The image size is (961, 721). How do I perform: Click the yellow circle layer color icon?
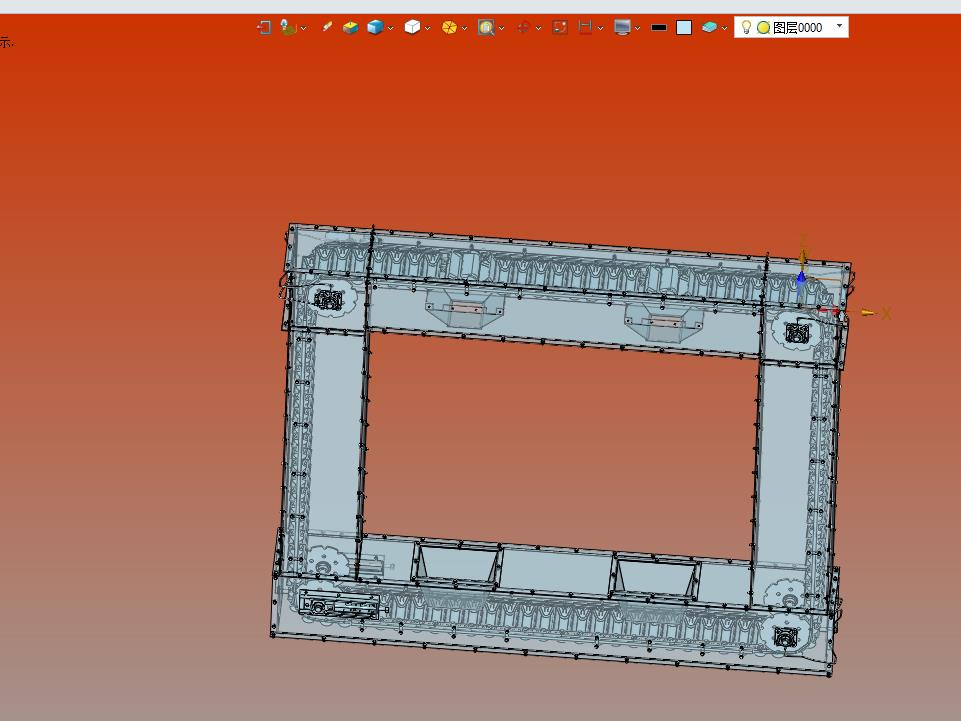pyautogui.click(x=763, y=28)
